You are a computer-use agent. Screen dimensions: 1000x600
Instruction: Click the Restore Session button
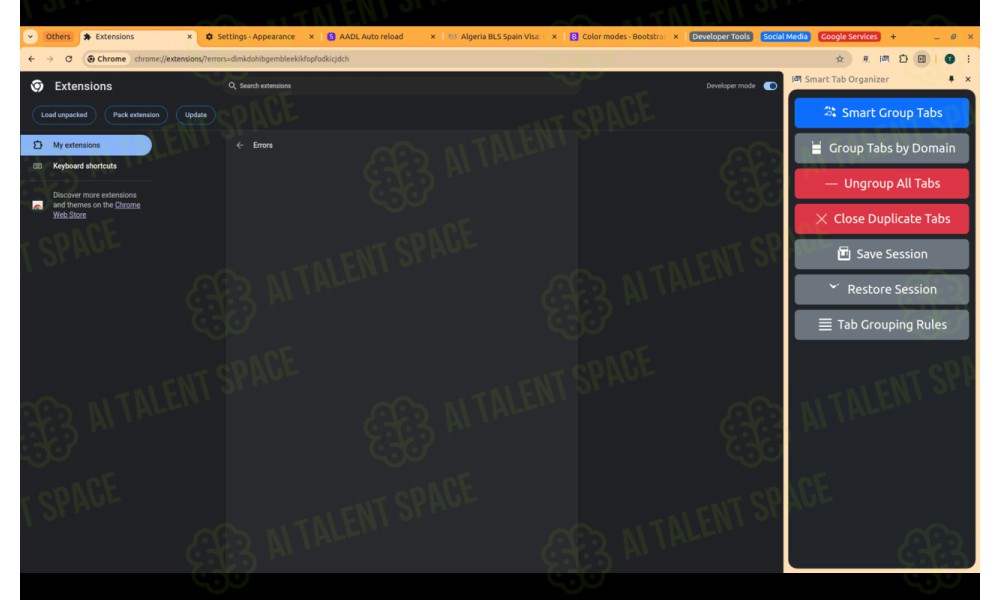coord(881,289)
